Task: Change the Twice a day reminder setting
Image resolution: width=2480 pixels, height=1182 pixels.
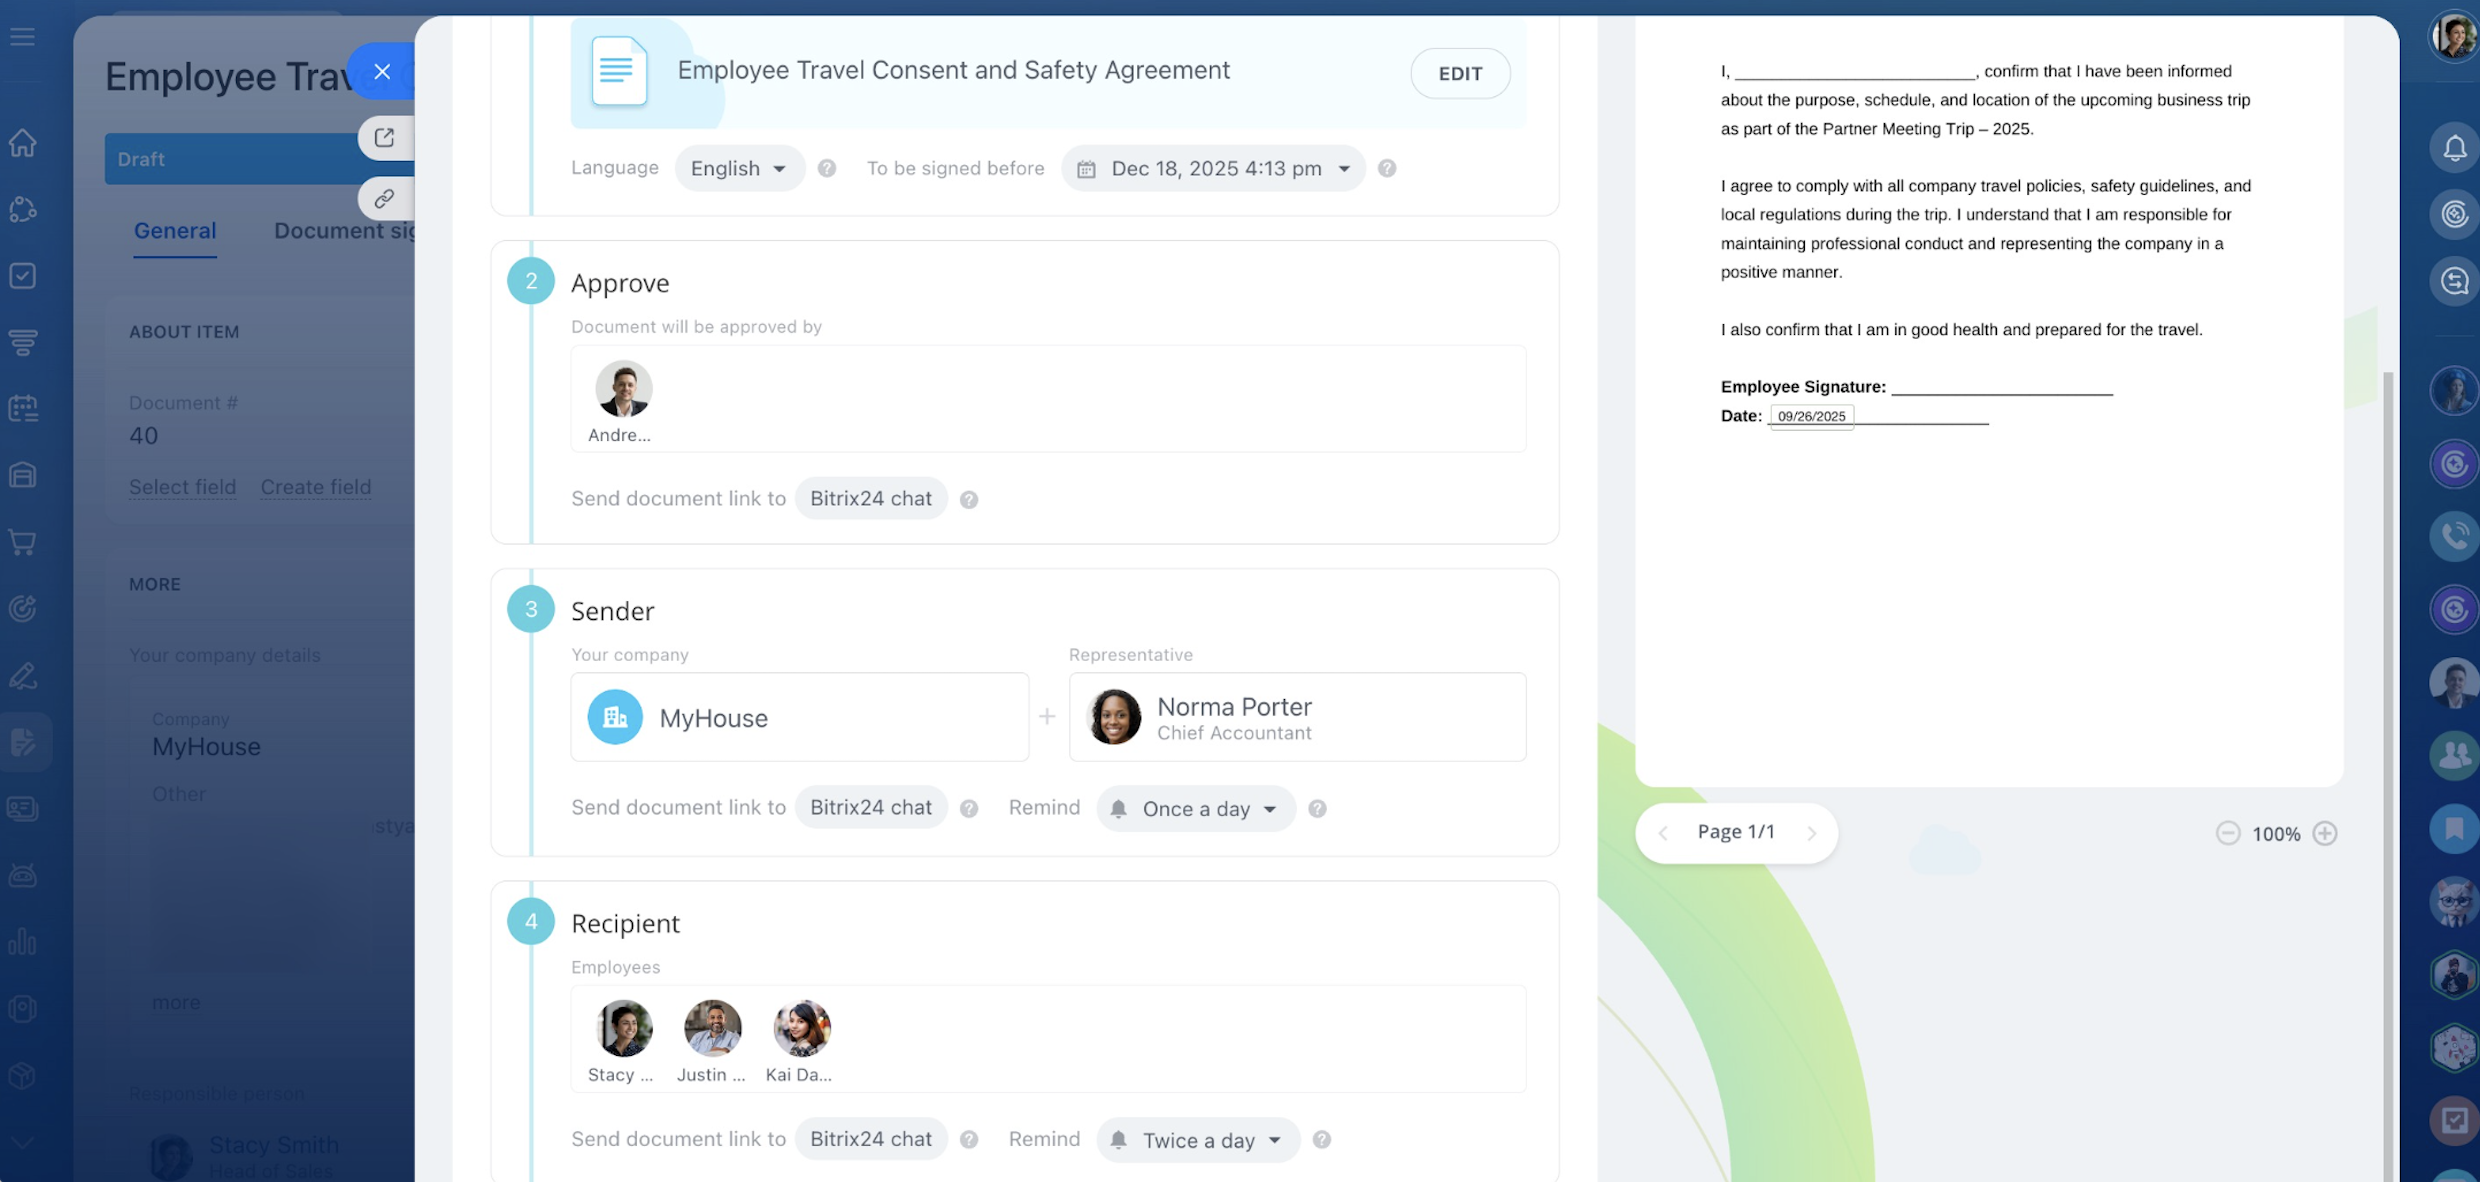Action: click(1198, 1140)
